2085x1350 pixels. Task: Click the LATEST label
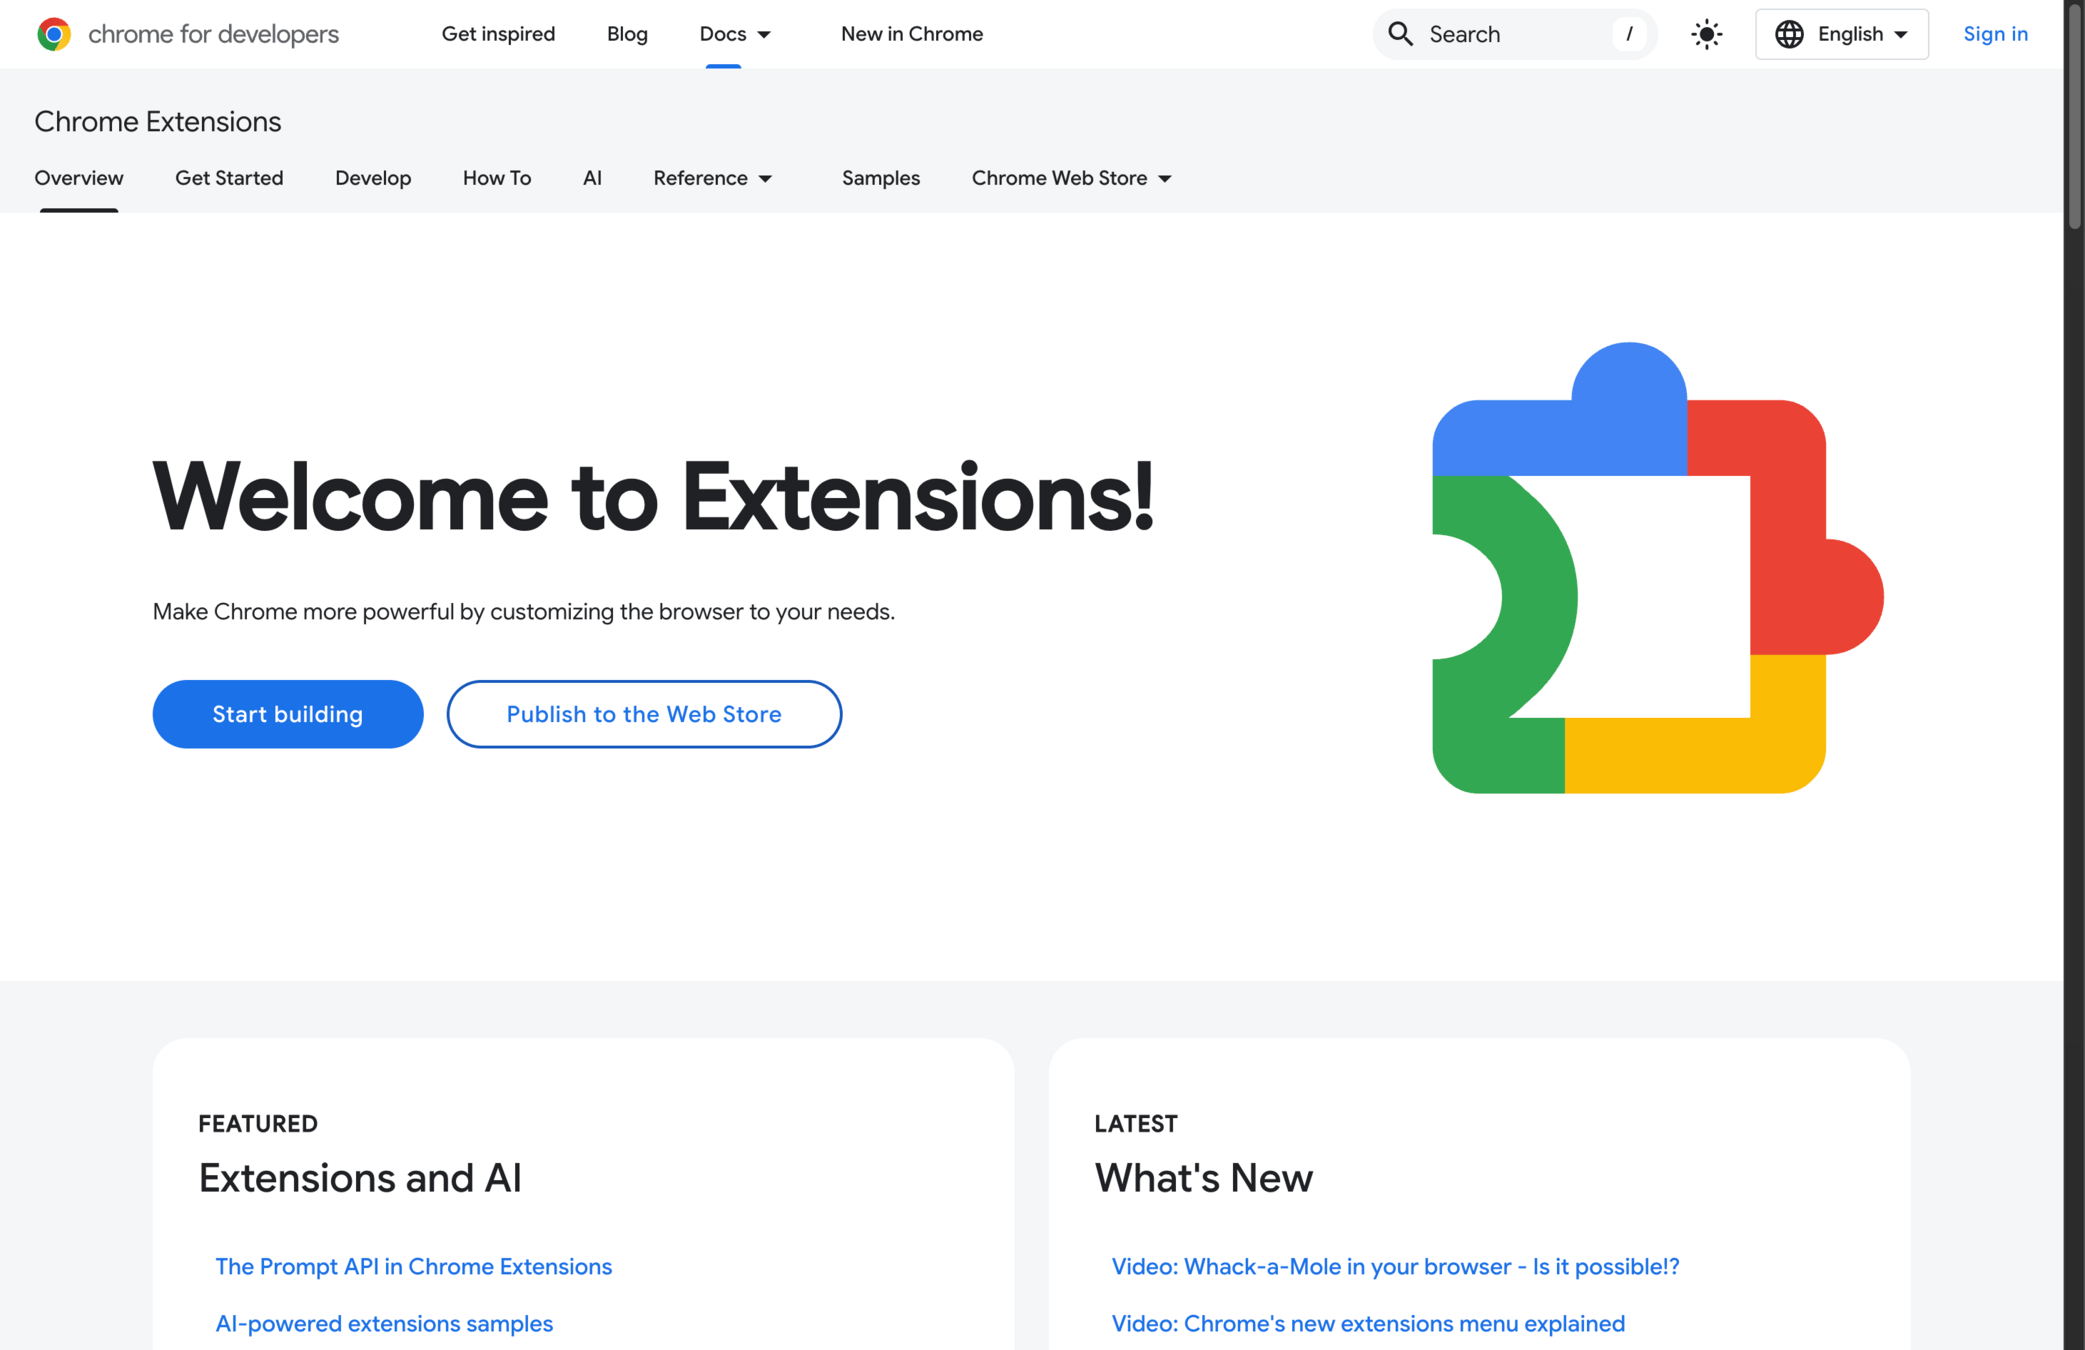click(1136, 1123)
